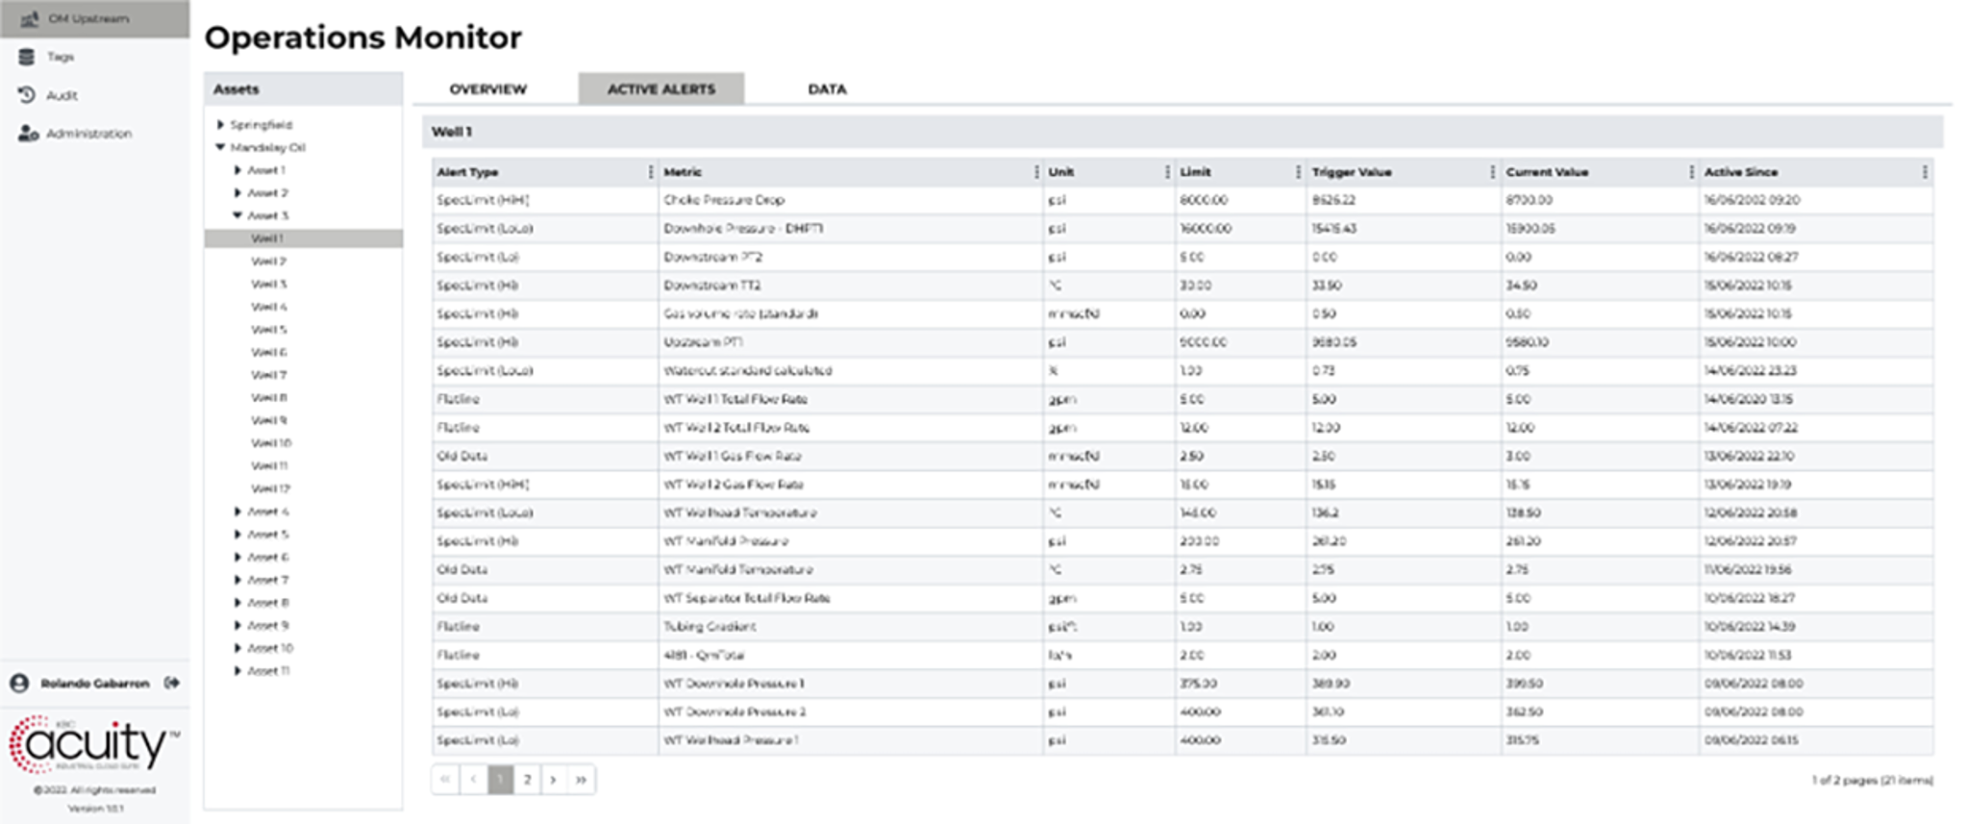Open the Tags database icon
This screenshot has height=824, width=1967.
[x=27, y=57]
